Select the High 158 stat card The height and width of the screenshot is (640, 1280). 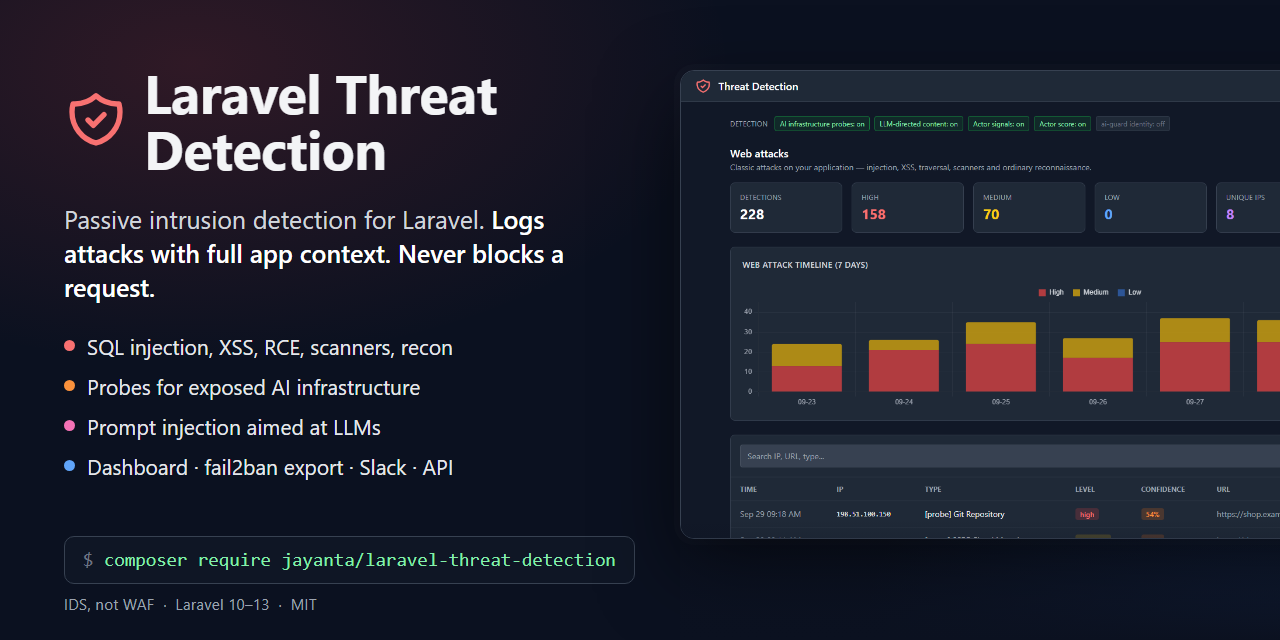tap(907, 207)
